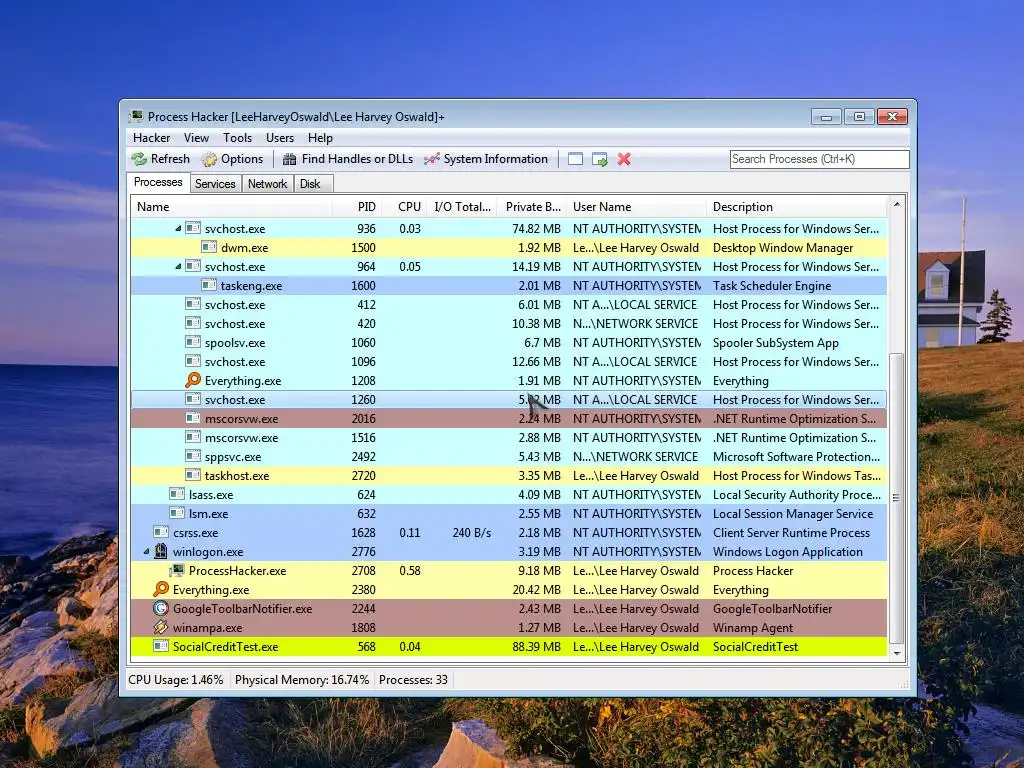Click the sppsvc.exe process icon
This screenshot has width=1024, height=768.
pos(193,456)
